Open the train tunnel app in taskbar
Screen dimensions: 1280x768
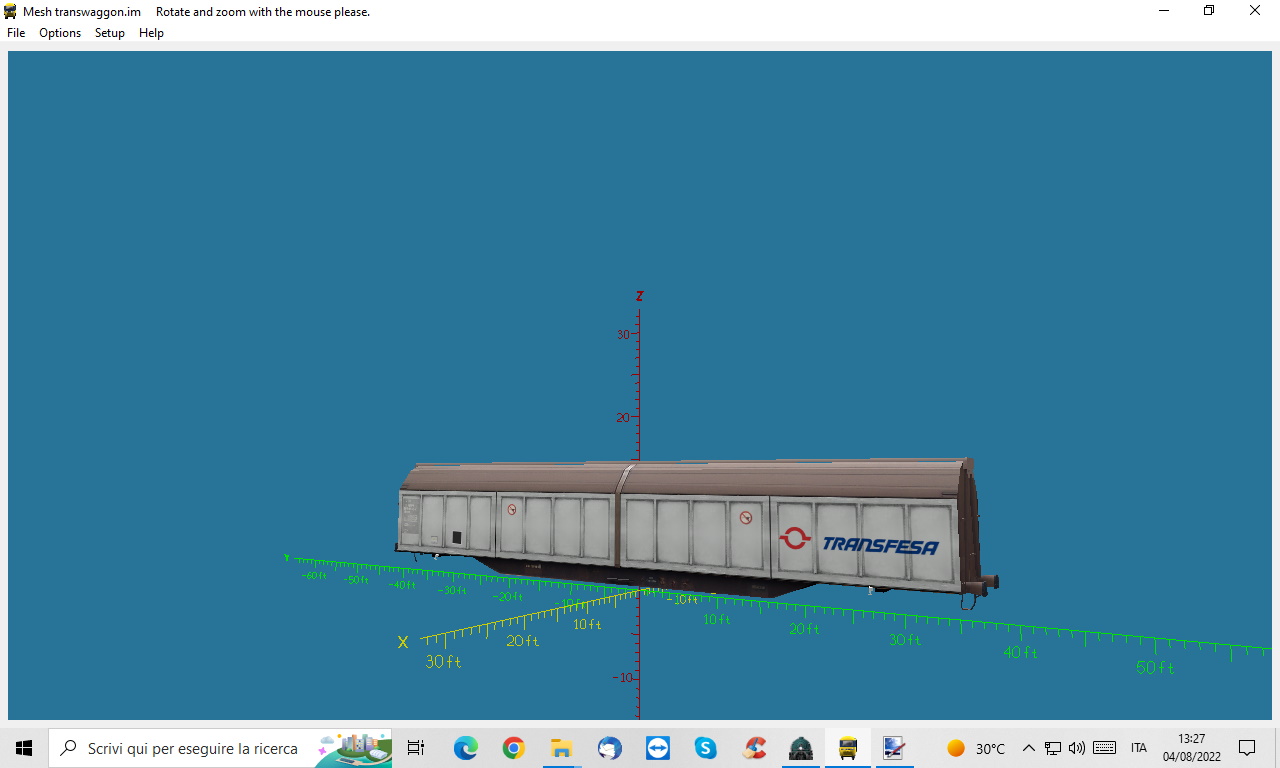pyautogui.click(x=800, y=748)
